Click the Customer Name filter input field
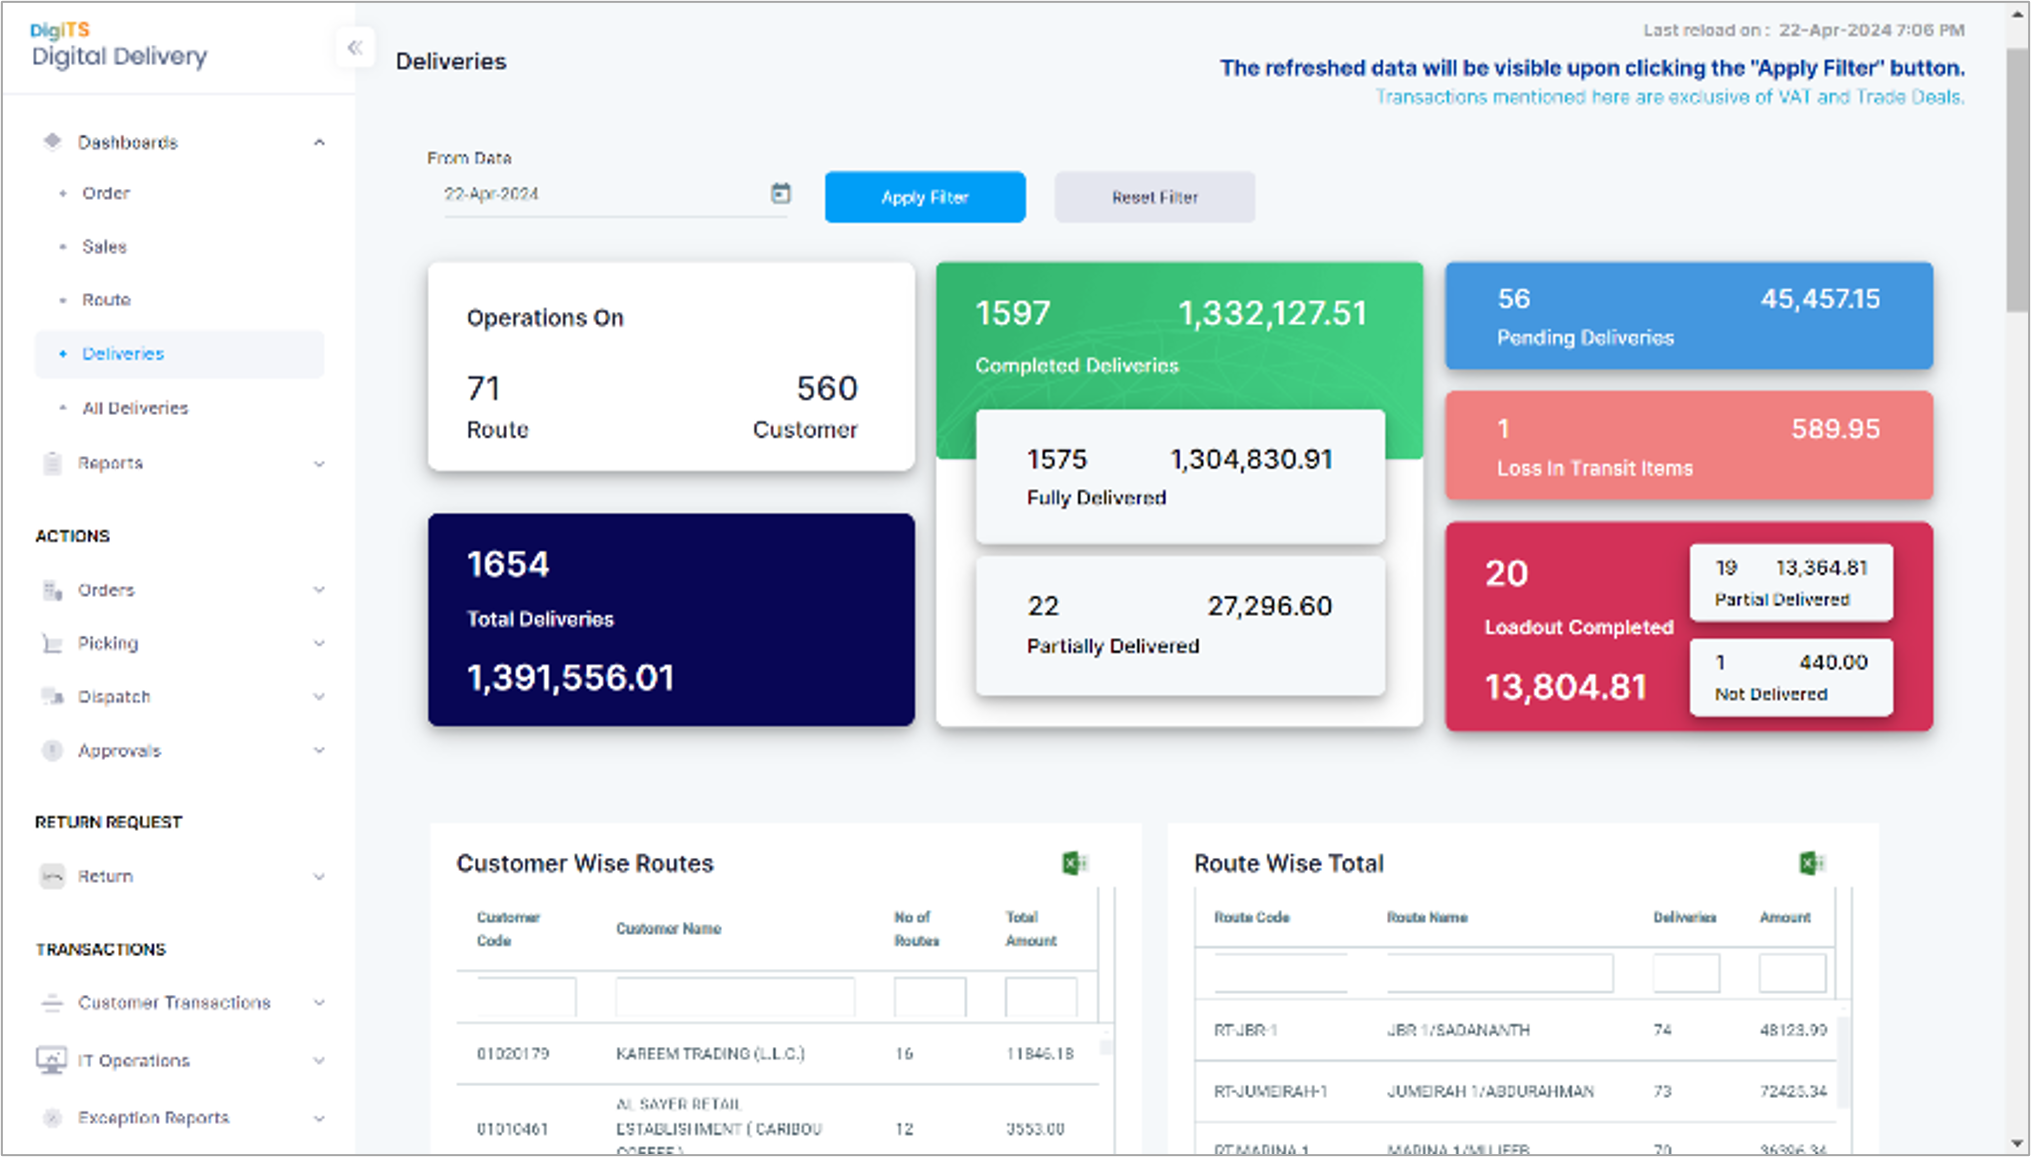This screenshot has width=2031, height=1157. click(x=735, y=997)
